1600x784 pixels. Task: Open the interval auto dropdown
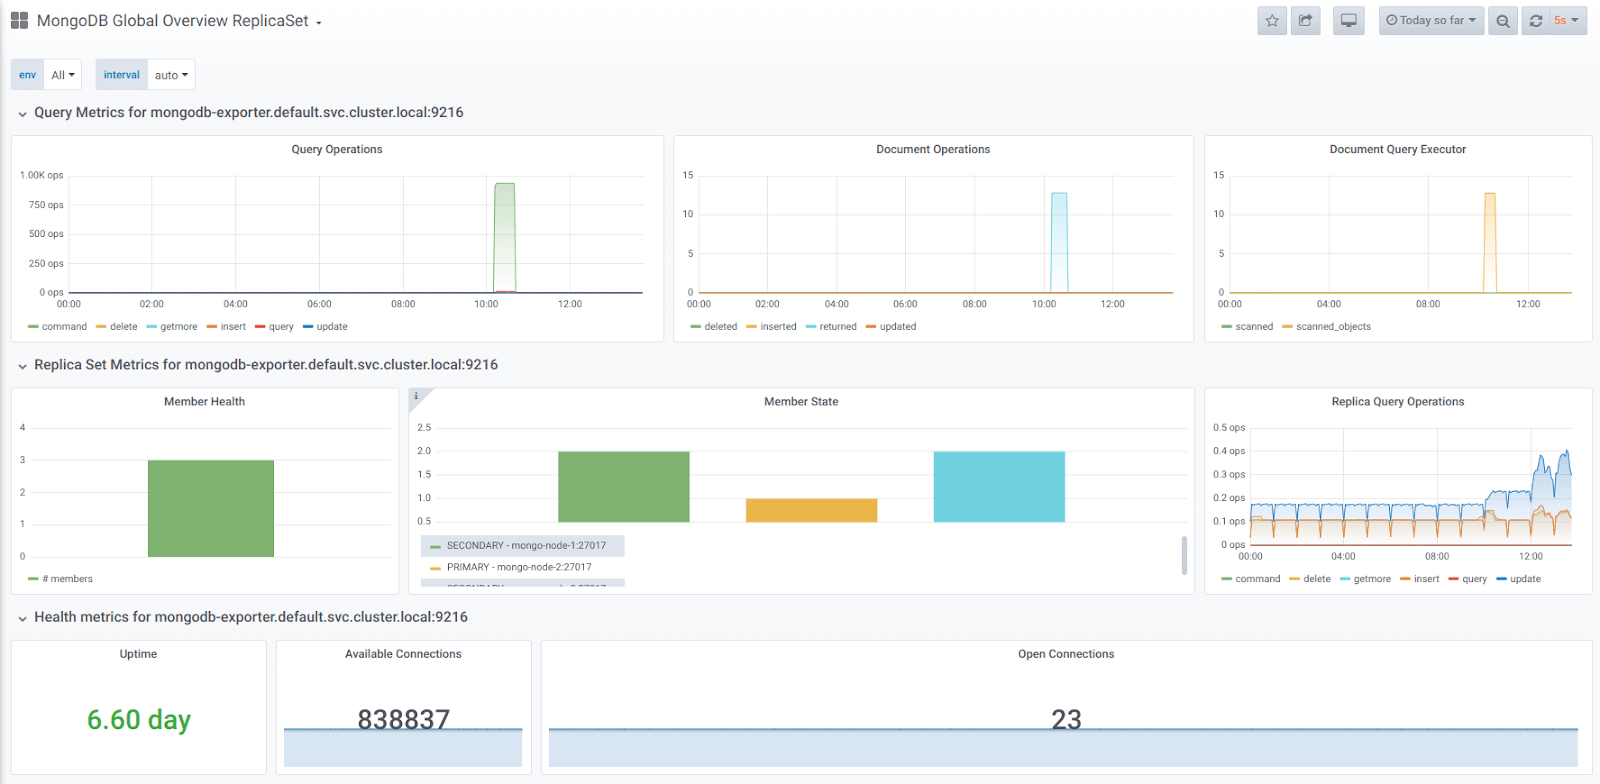[x=171, y=75]
